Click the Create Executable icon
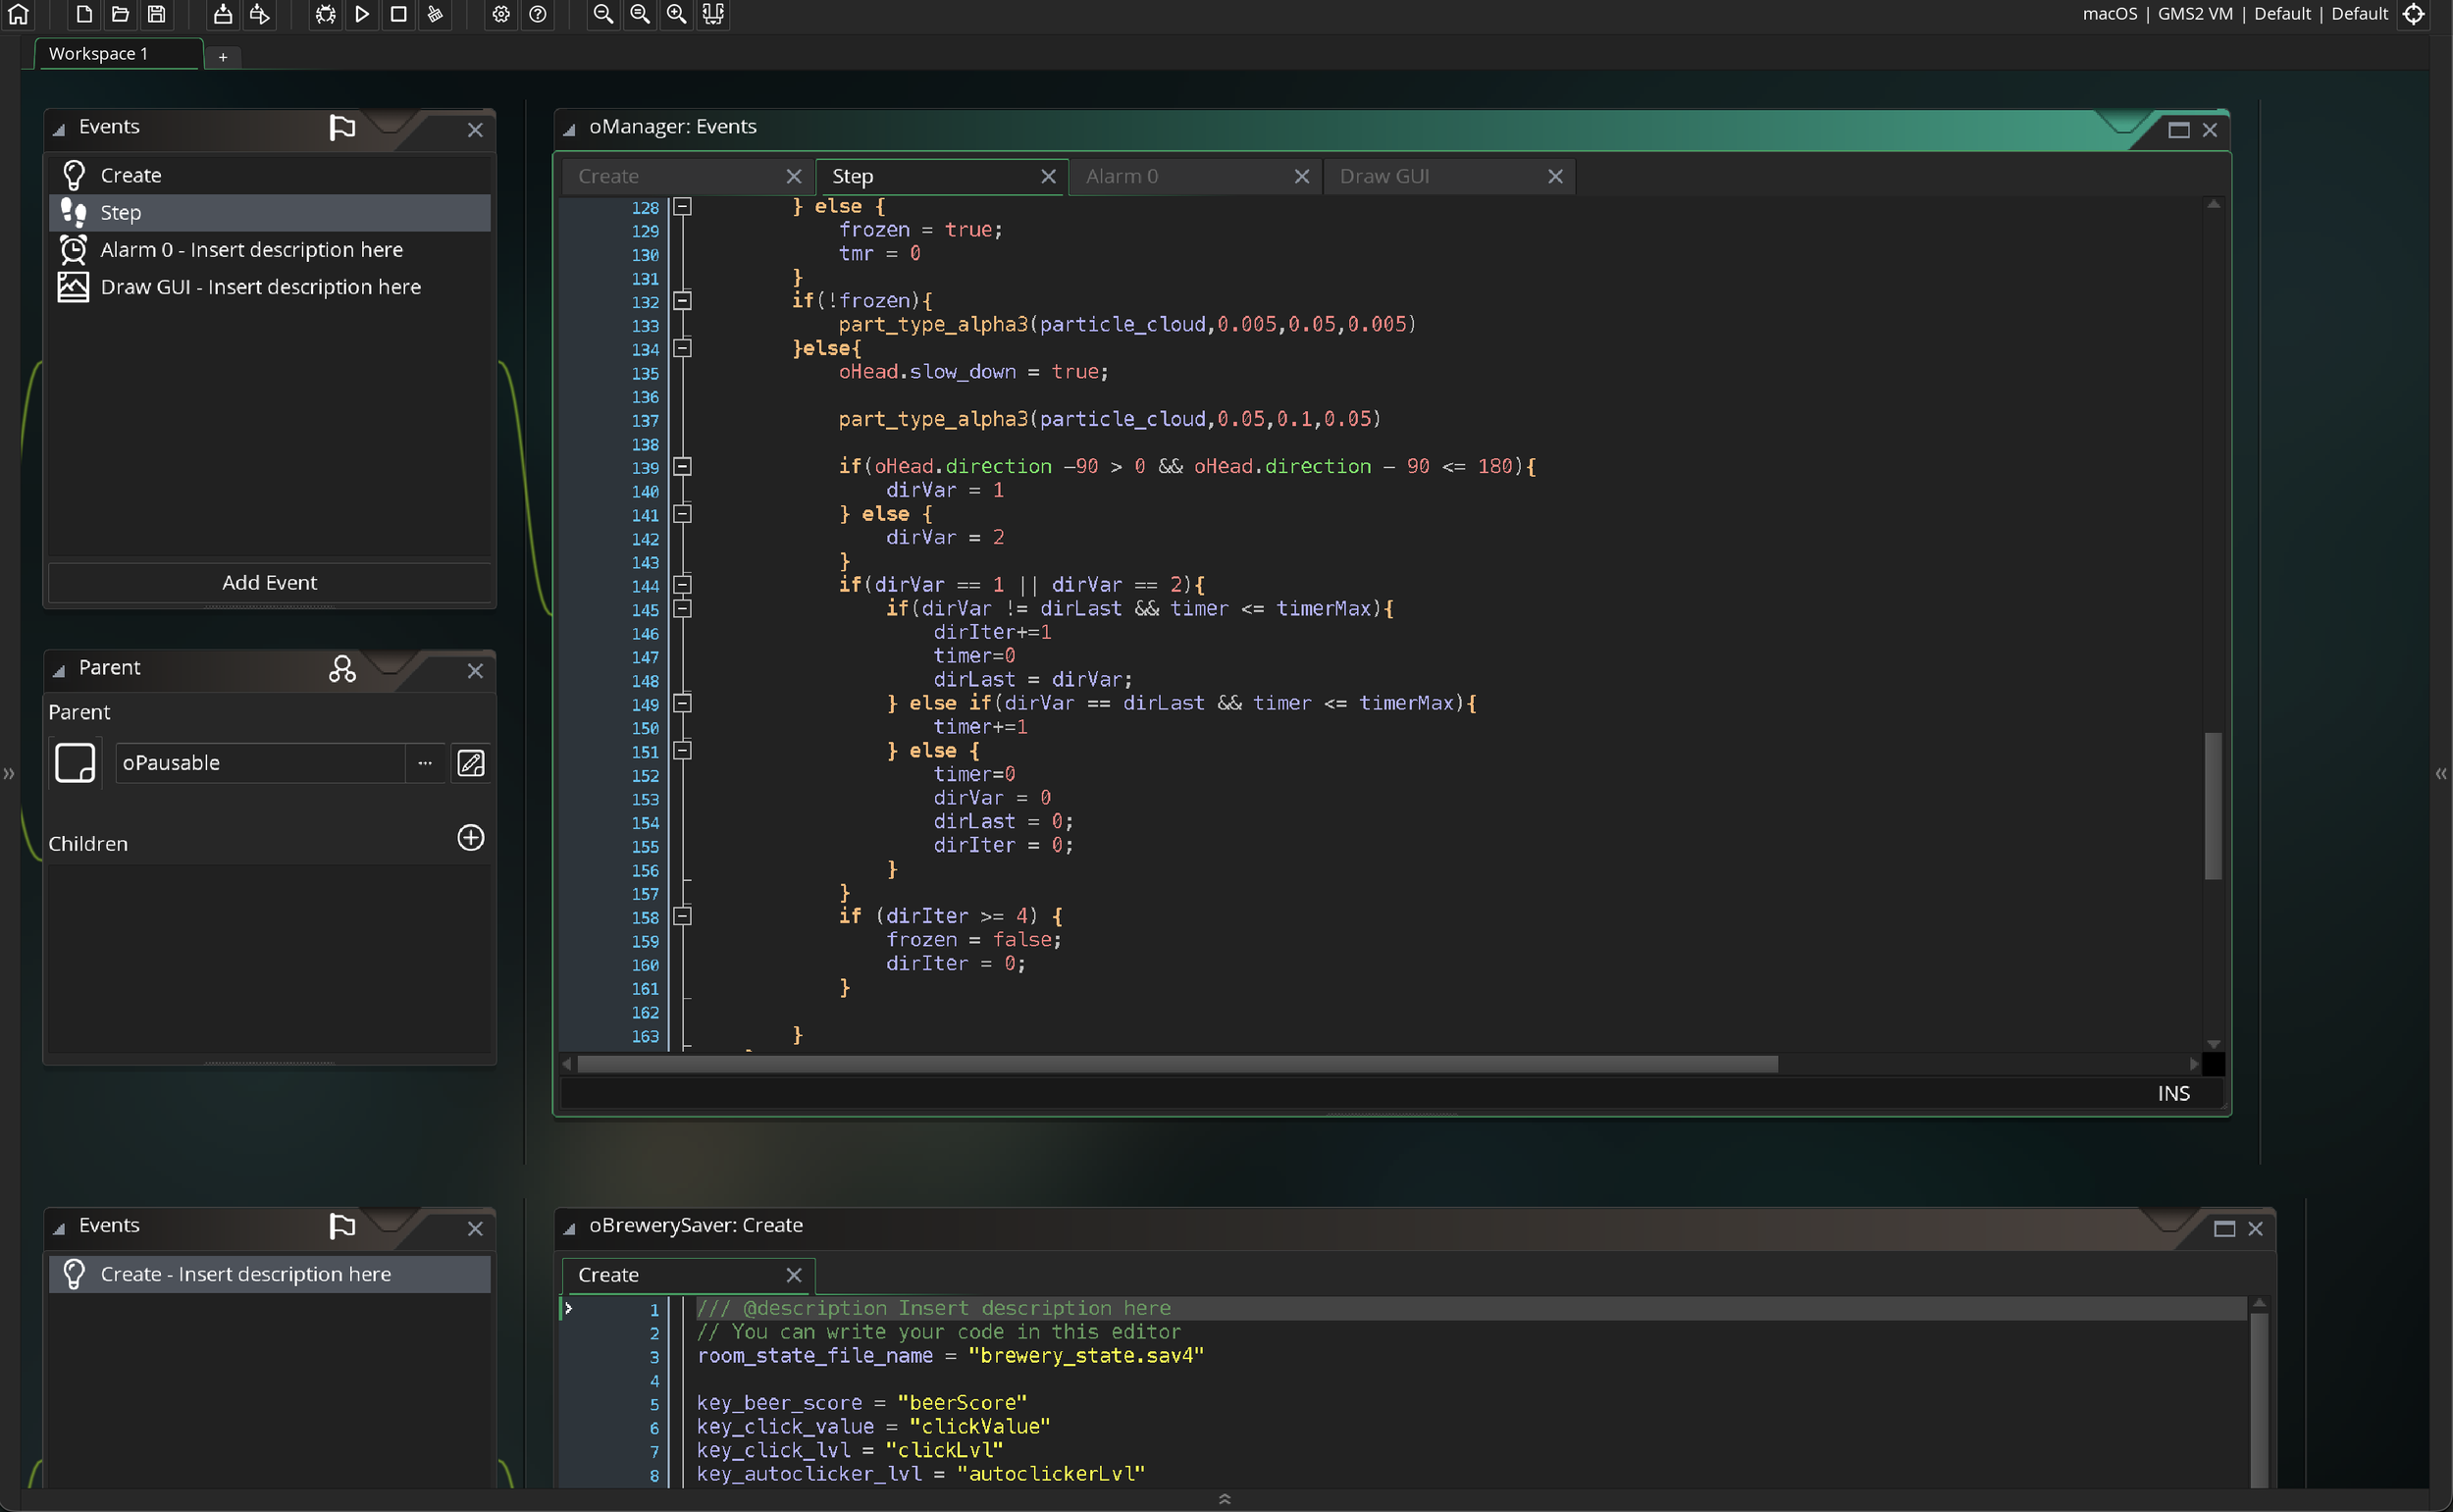Image resolution: width=2453 pixels, height=1512 pixels. (223, 14)
